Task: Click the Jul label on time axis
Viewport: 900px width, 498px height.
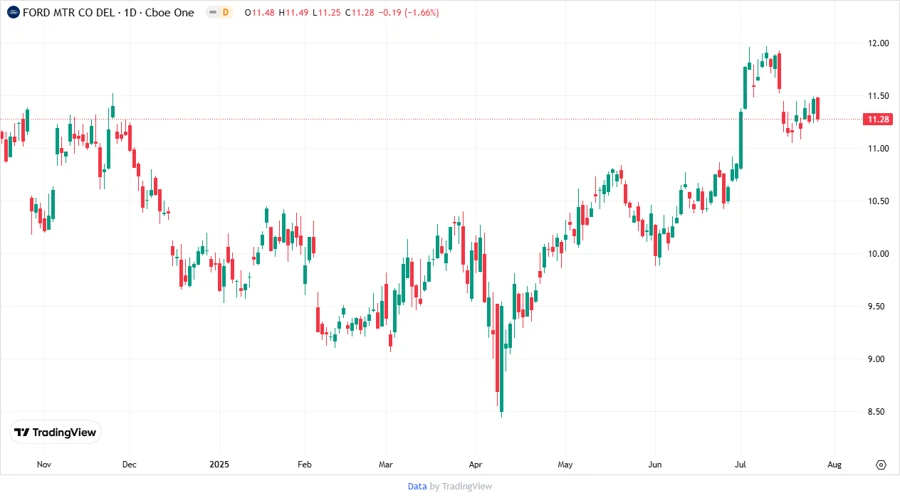Action: pyautogui.click(x=740, y=464)
